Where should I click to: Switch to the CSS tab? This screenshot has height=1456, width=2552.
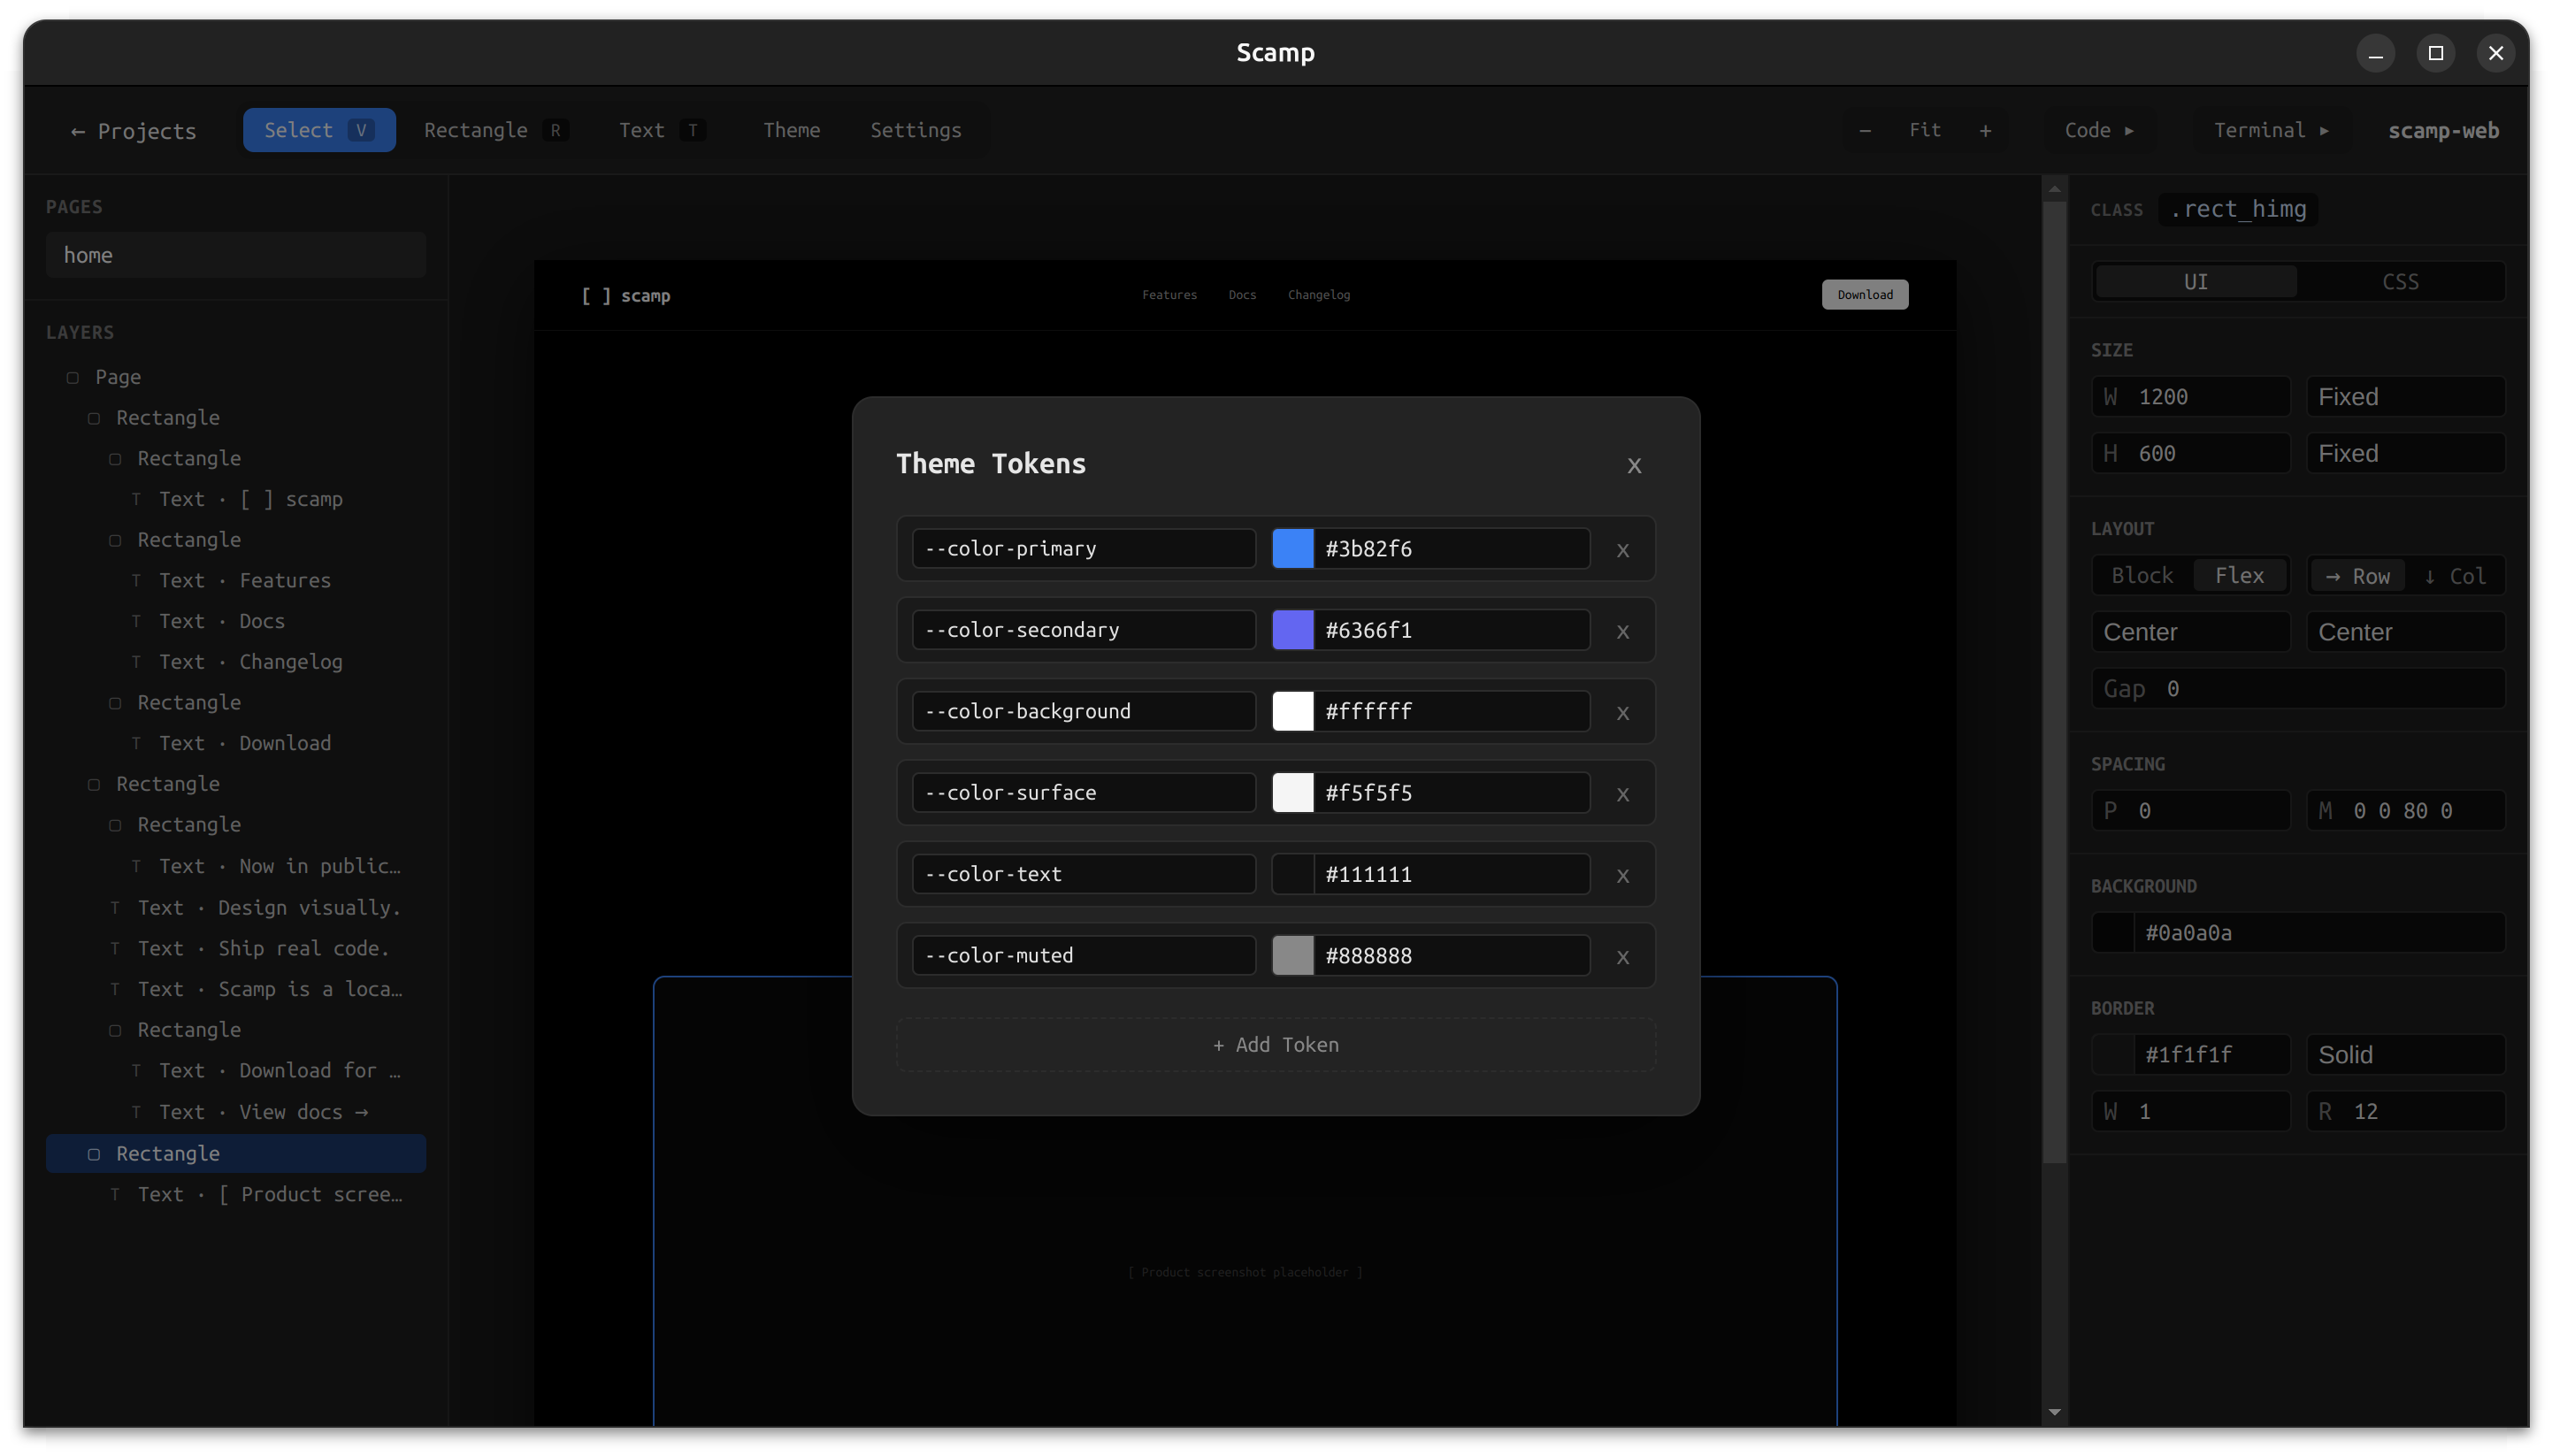click(x=2400, y=281)
